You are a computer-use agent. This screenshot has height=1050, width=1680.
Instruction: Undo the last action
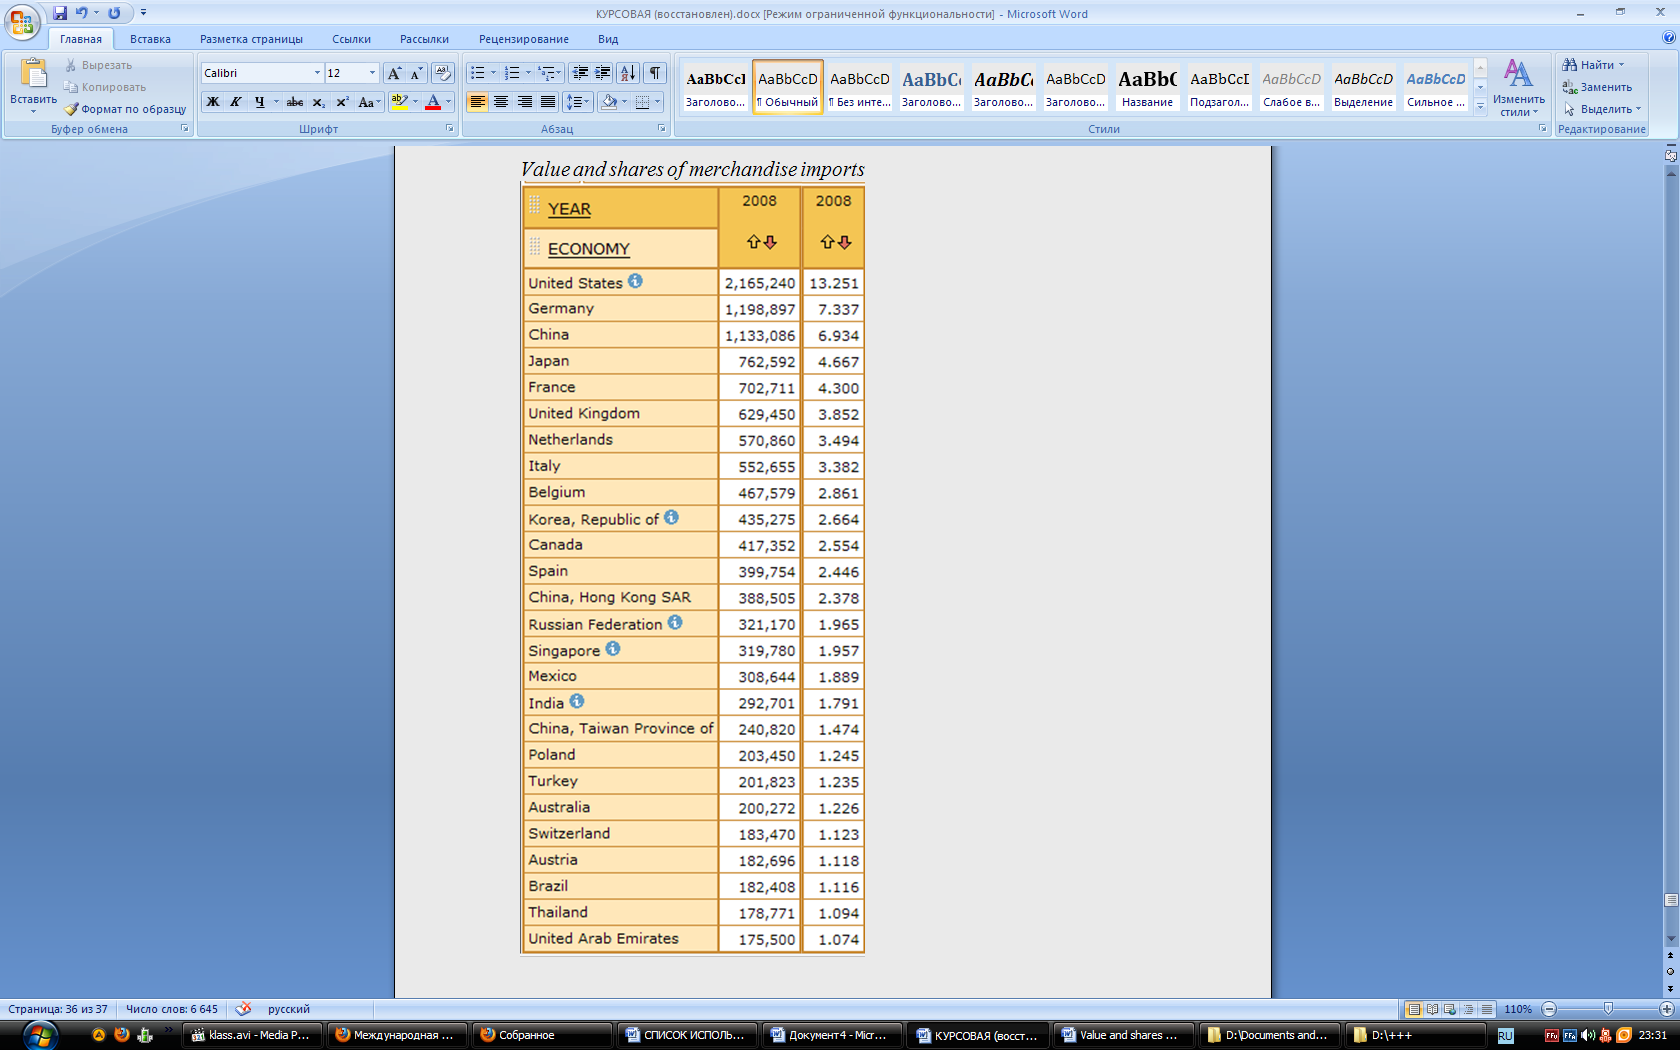(x=81, y=13)
